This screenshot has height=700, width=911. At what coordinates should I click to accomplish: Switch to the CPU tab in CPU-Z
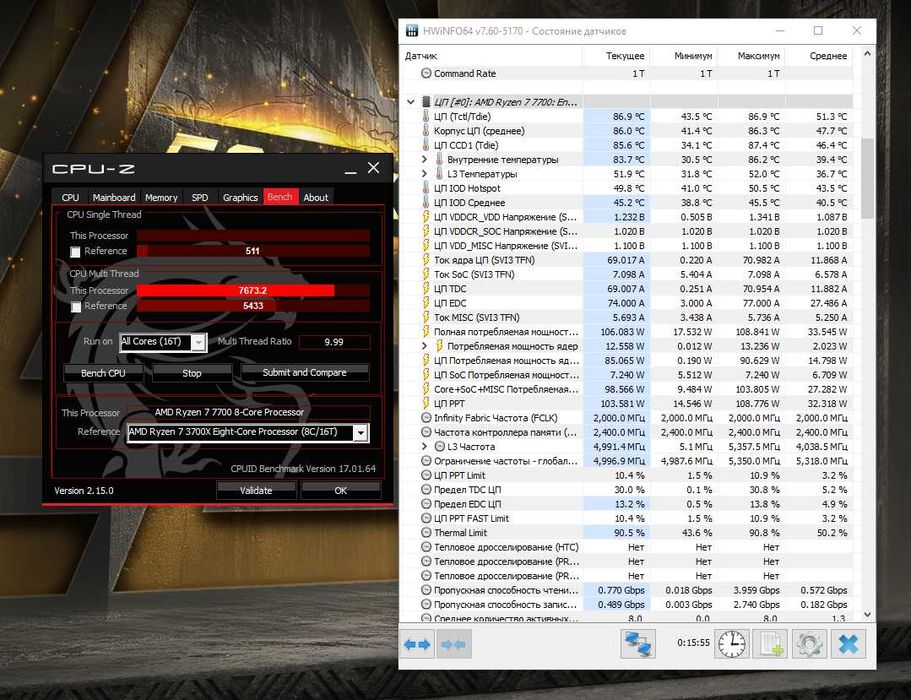coord(70,198)
